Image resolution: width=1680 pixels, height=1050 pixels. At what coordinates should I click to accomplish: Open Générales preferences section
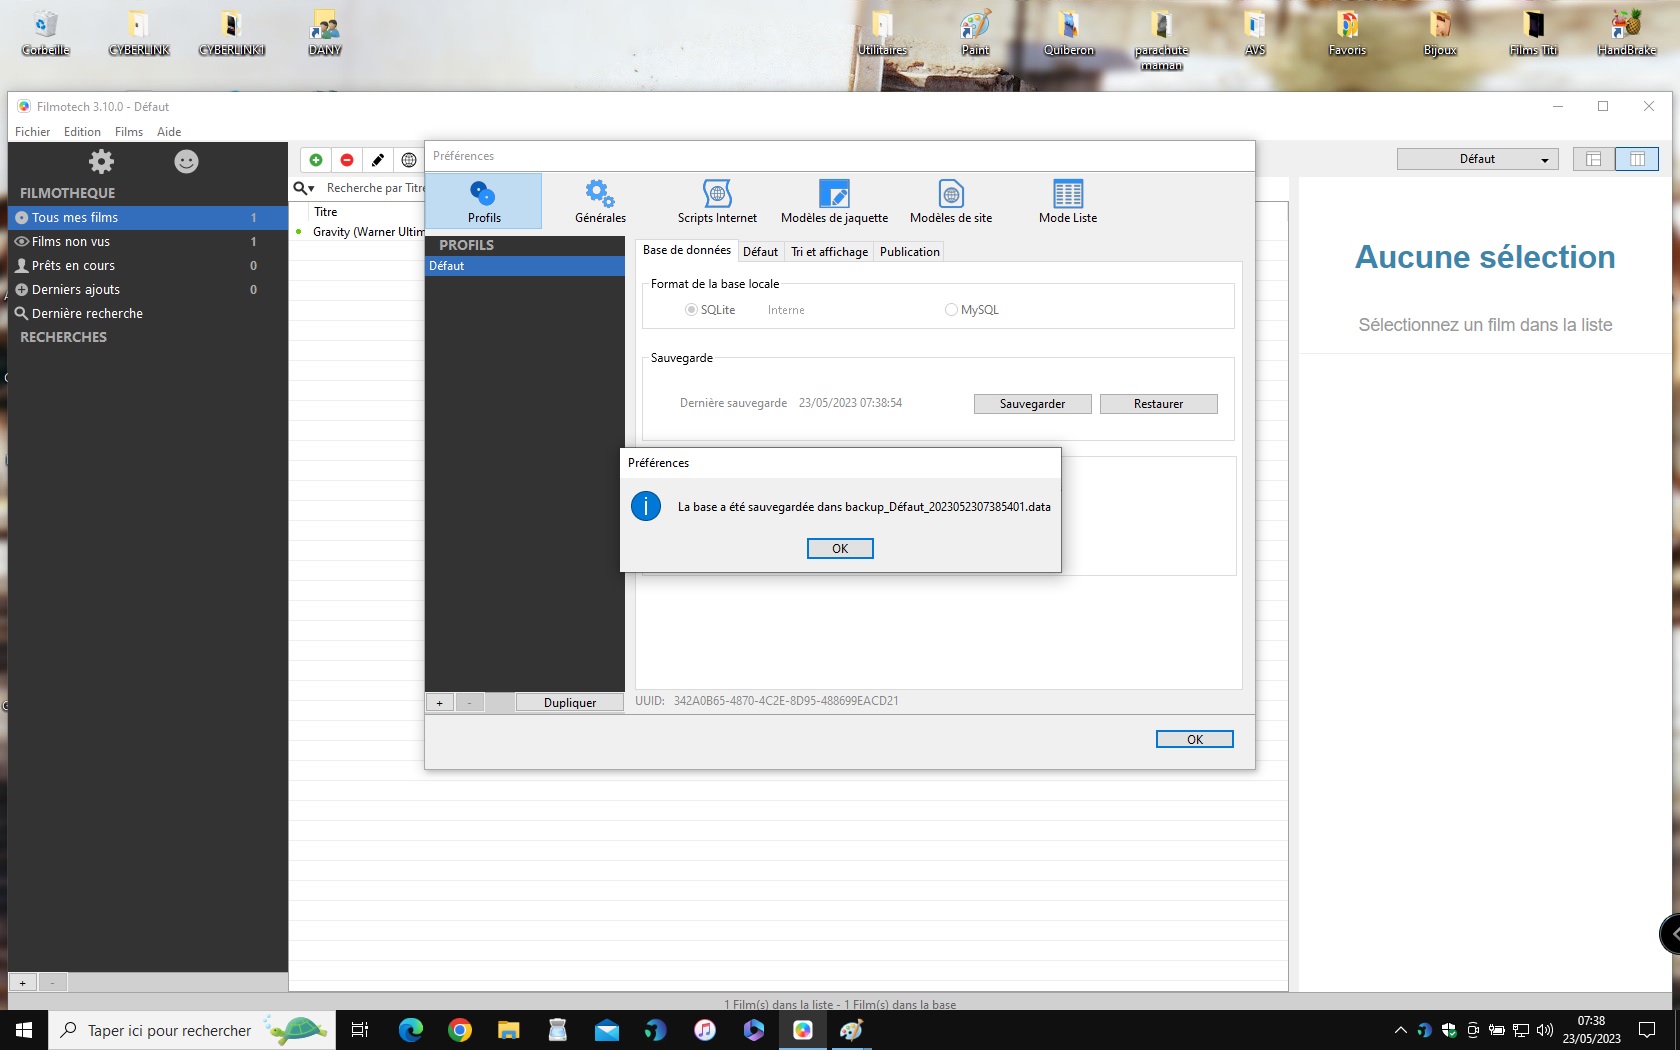coord(600,201)
